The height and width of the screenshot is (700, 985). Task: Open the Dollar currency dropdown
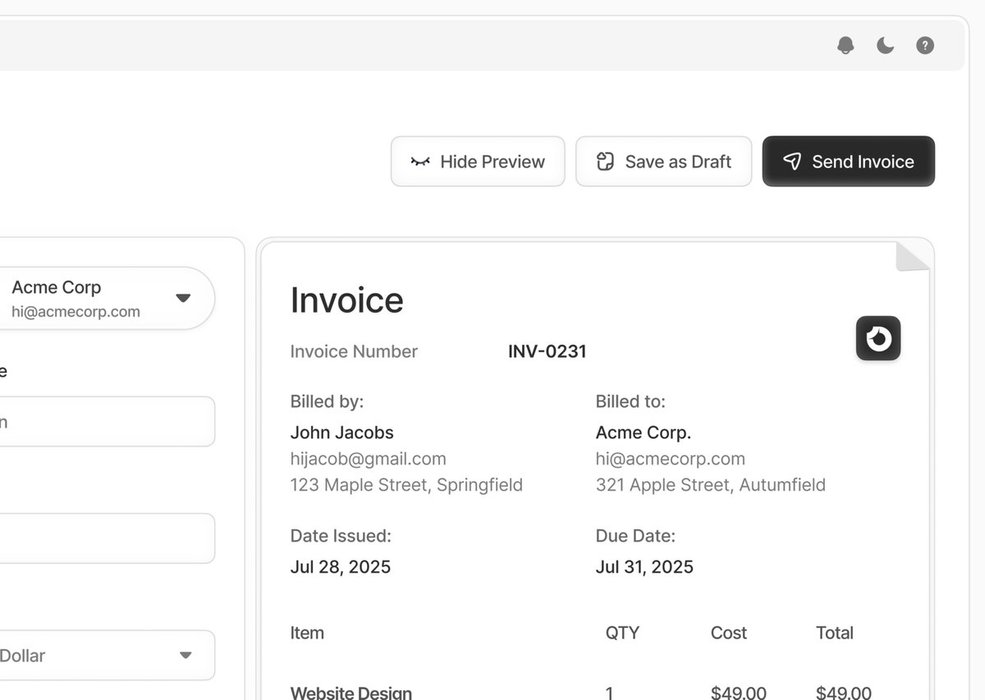185,655
